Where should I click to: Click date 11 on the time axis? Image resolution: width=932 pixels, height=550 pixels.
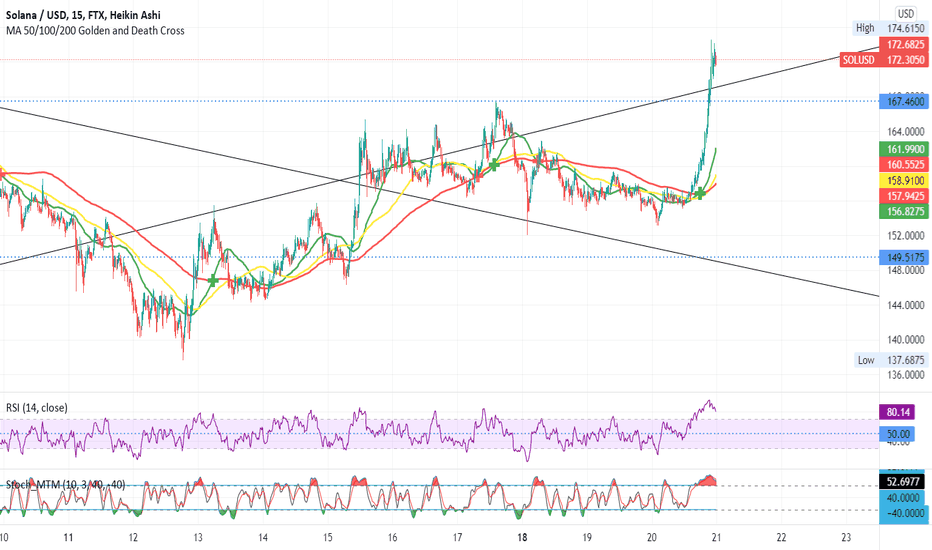(68, 538)
